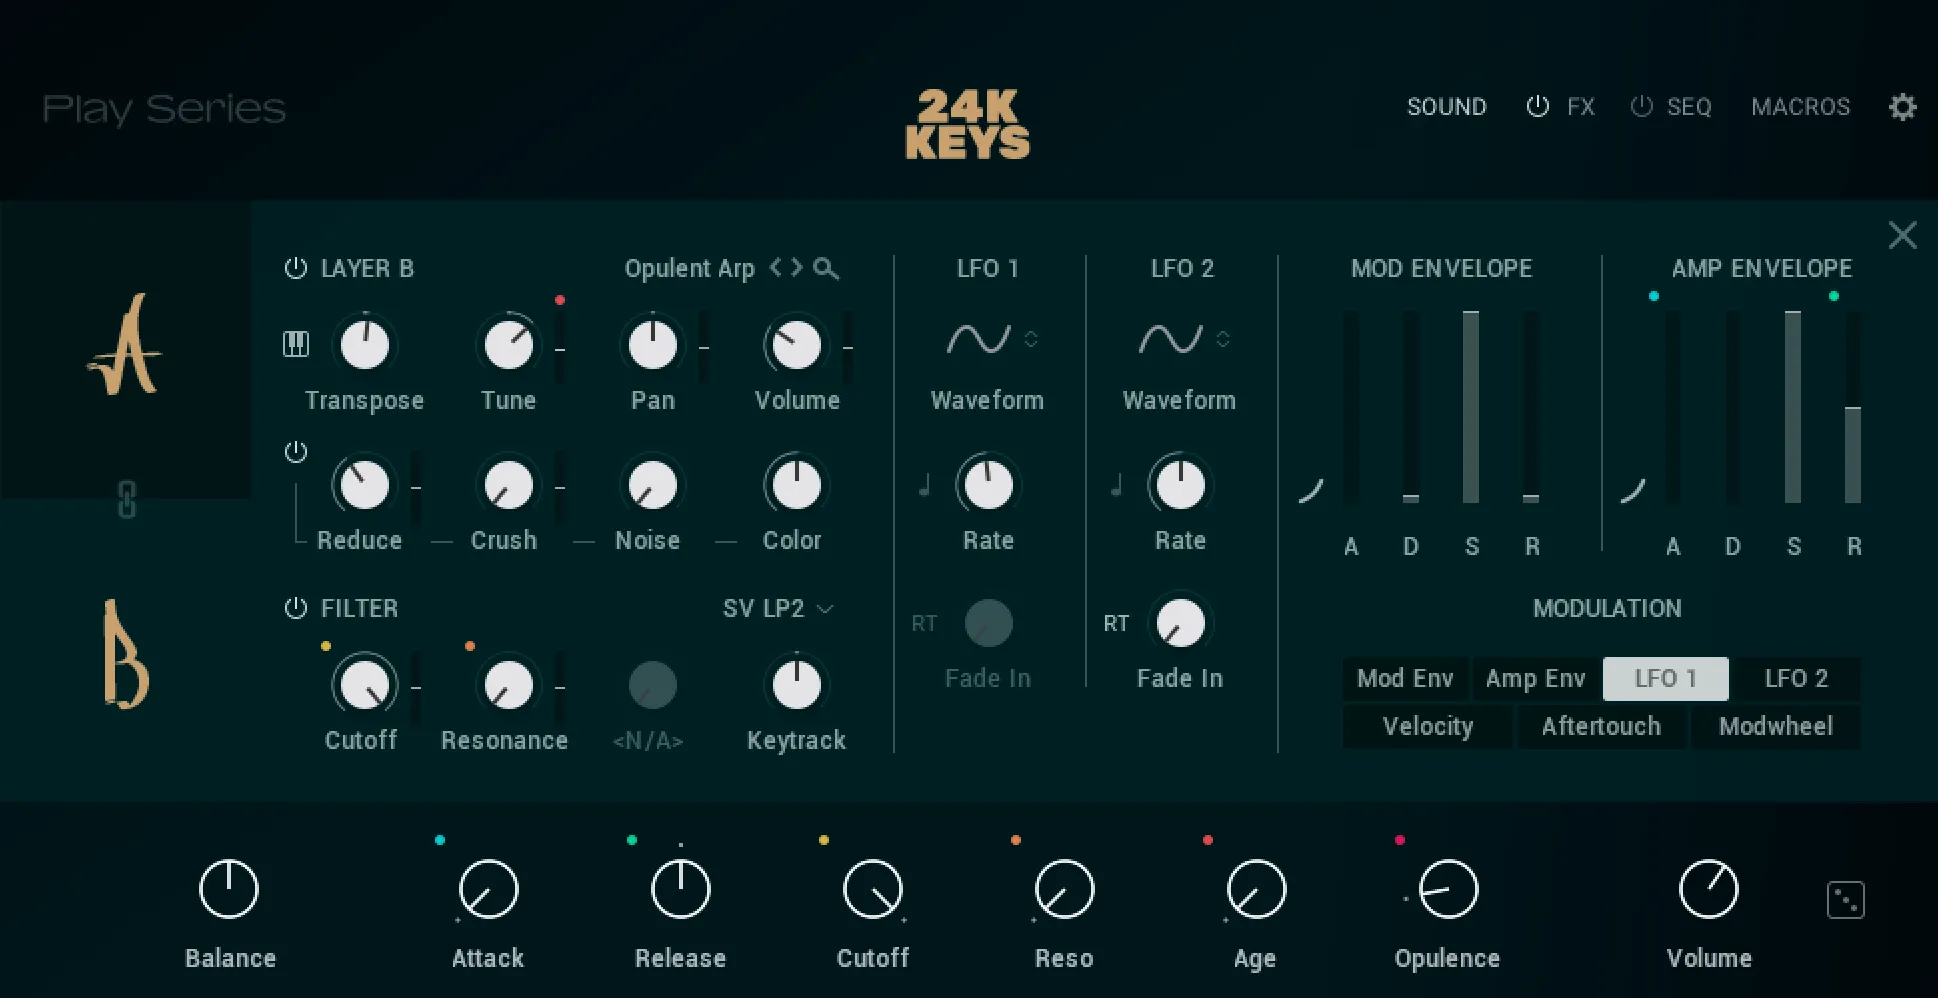
Task: Select LFO 2 as modulation source
Action: [1796, 678]
